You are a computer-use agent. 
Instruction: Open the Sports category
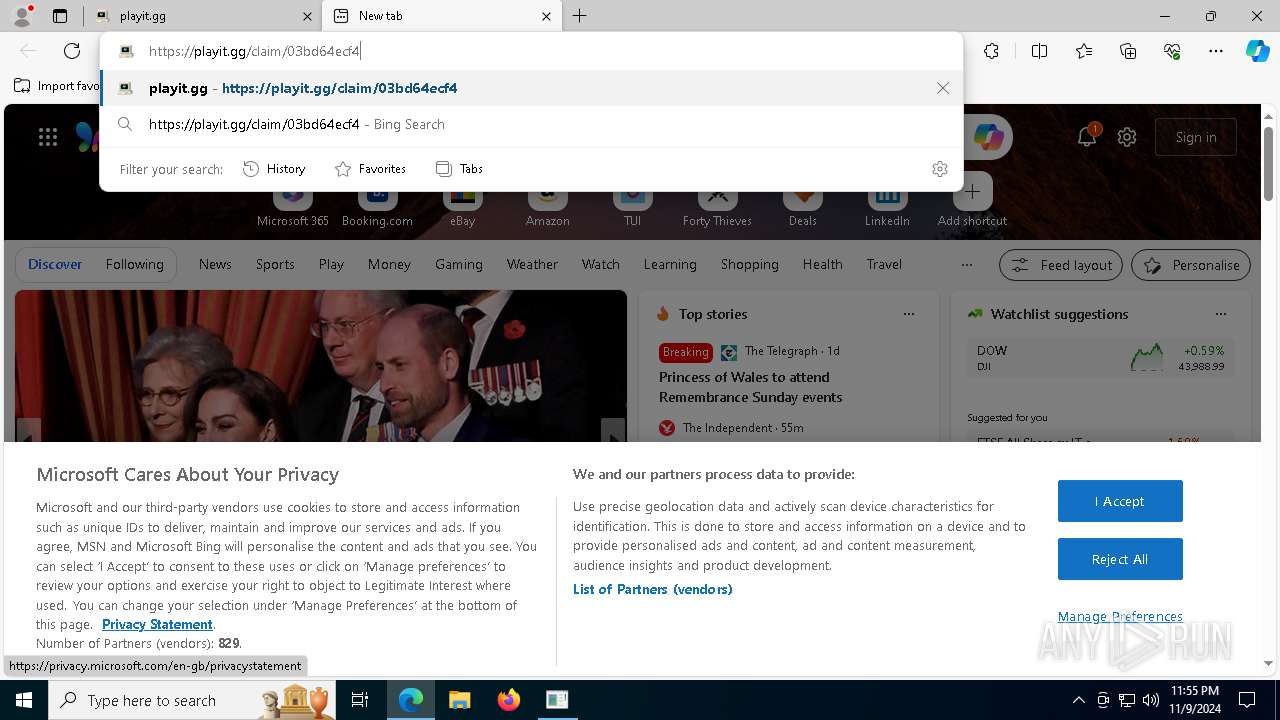[x=275, y=264]
